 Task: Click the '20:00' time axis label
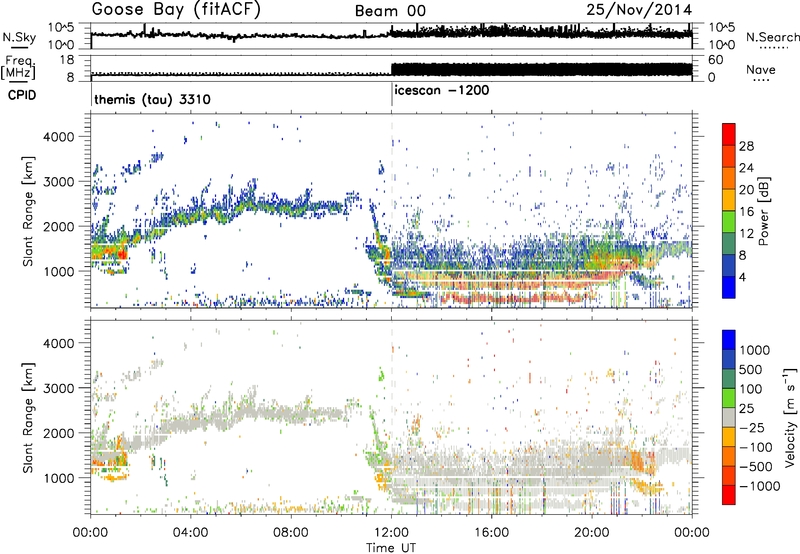[x=592, y=533]
